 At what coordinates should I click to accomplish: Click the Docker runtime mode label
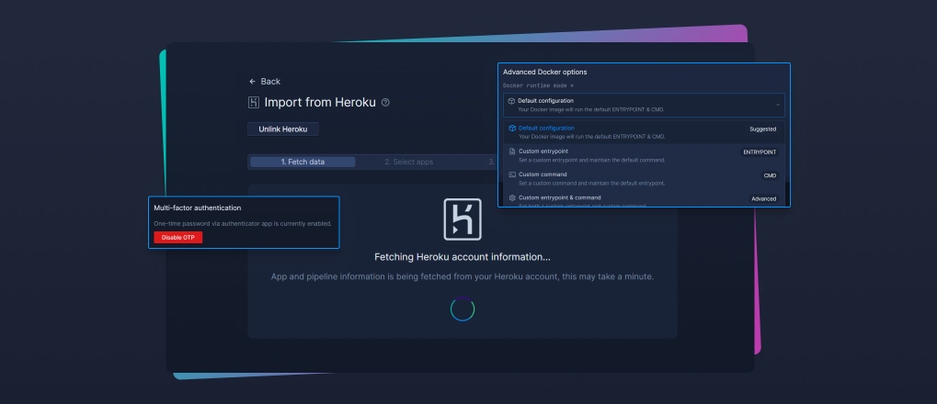click(x=538, y=85)
